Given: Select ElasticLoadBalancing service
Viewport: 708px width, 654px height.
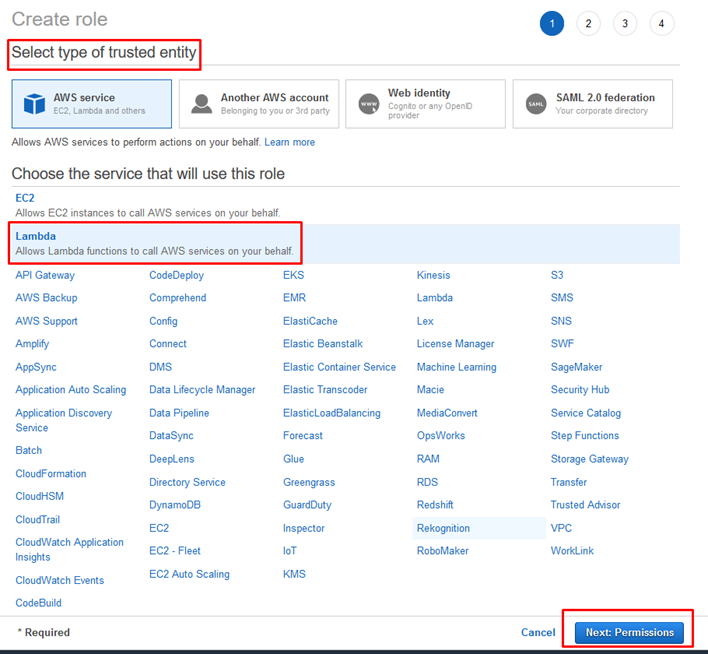Looking at the screenshot, I should pos(332,413).
